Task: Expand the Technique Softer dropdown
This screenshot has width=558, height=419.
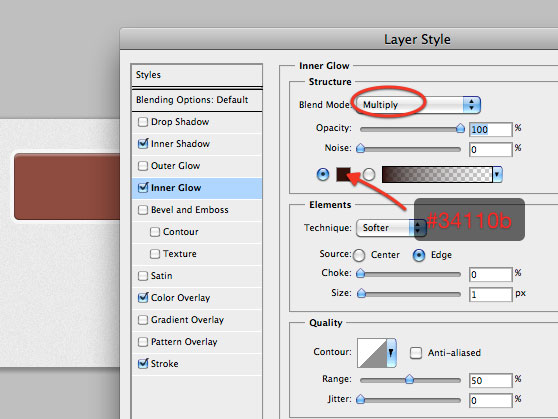Action: tap(391, 228)
